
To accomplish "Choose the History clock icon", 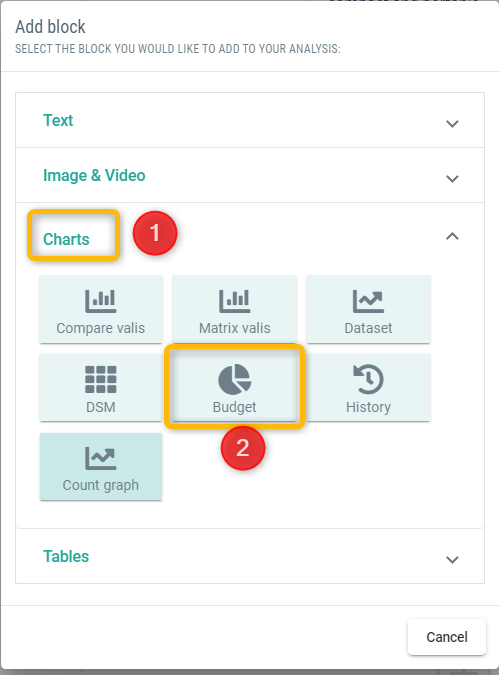I will 368,379.
